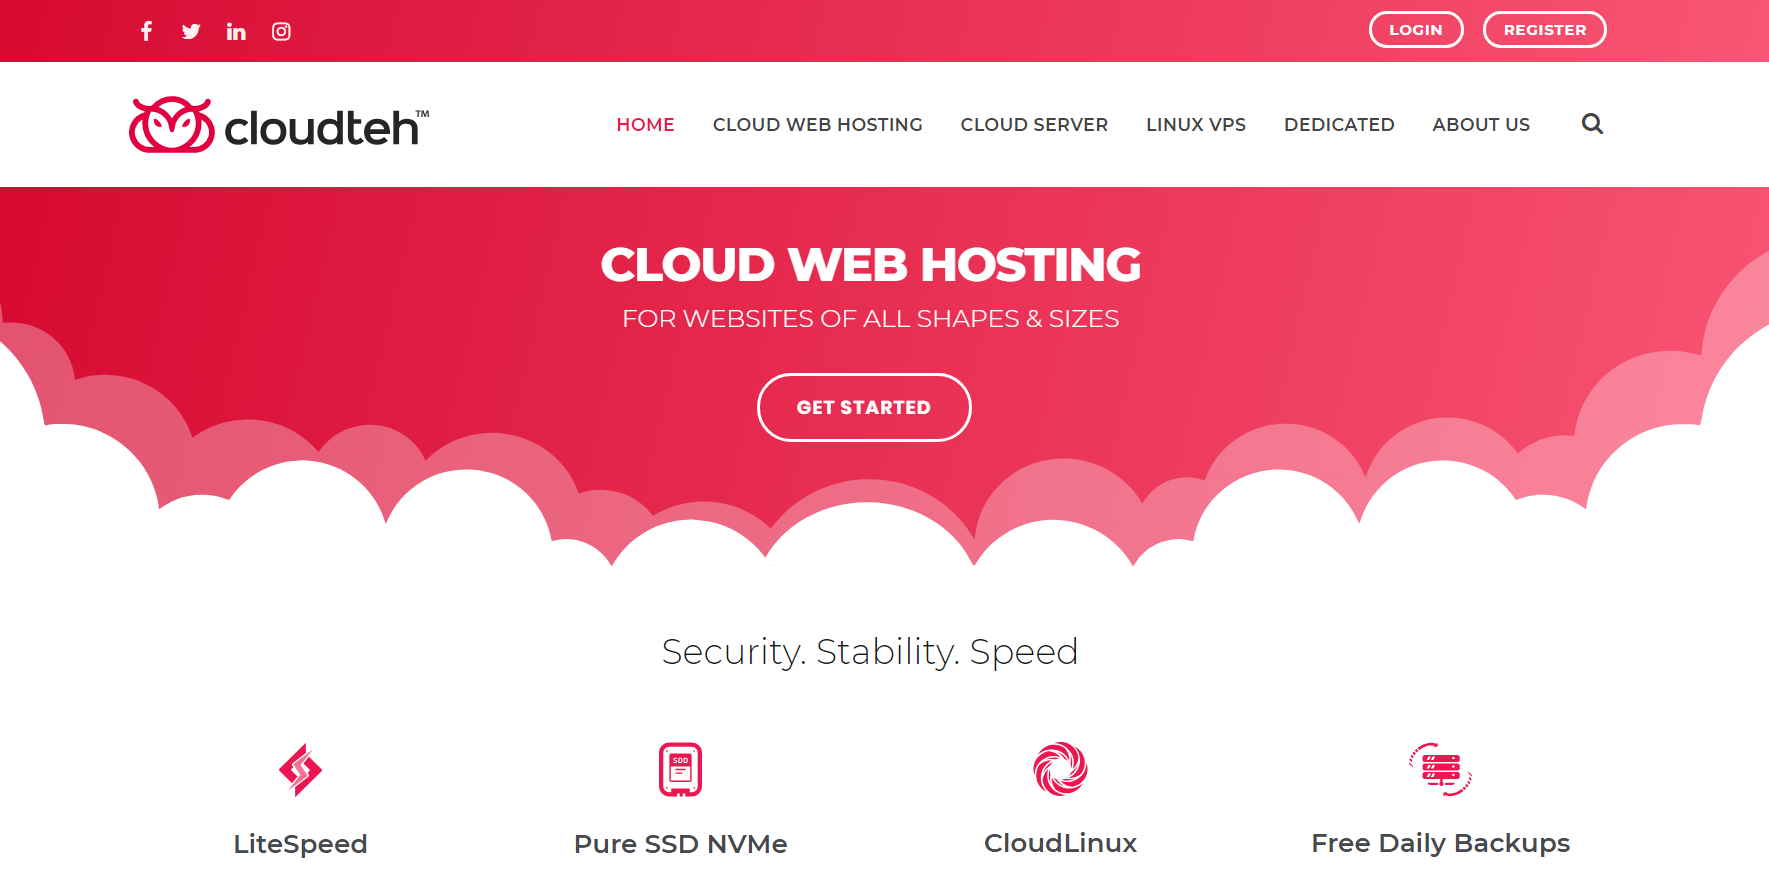
Task: Click the LiteSpeed feature icon
Action: point(300,769)
